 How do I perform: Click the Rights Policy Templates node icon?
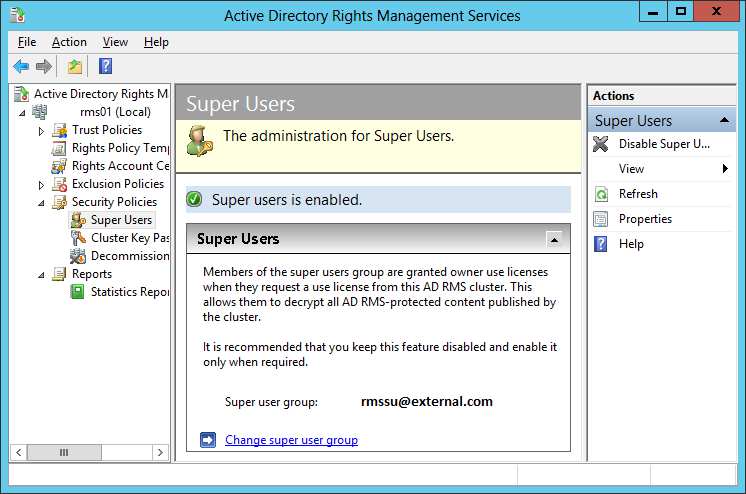pos(59,148)
